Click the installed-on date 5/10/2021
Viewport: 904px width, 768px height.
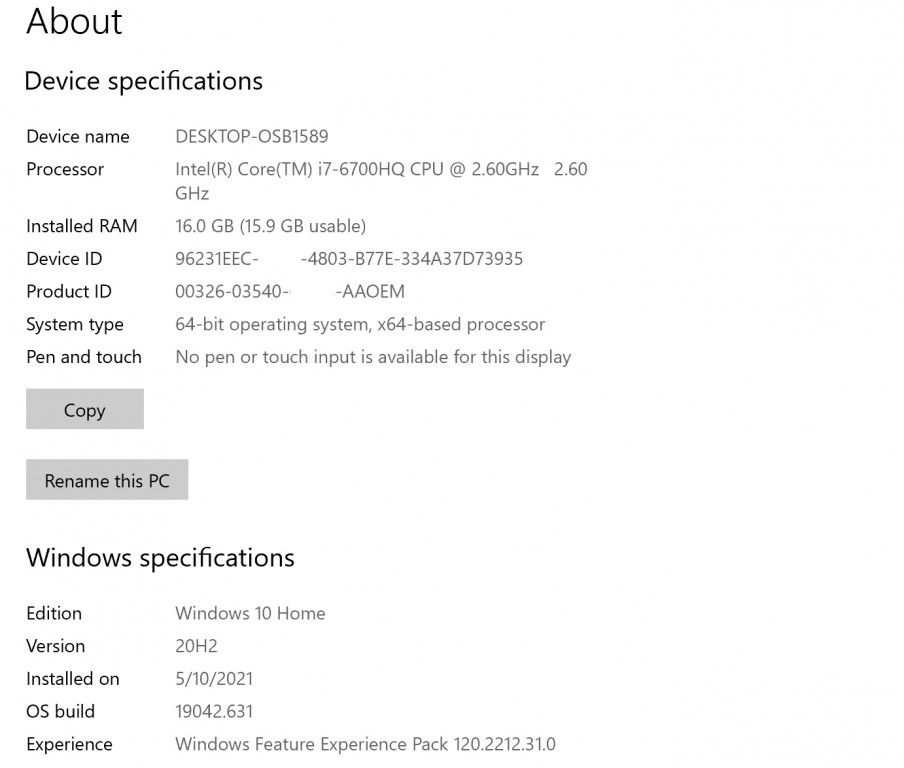[x=214, y=679]
